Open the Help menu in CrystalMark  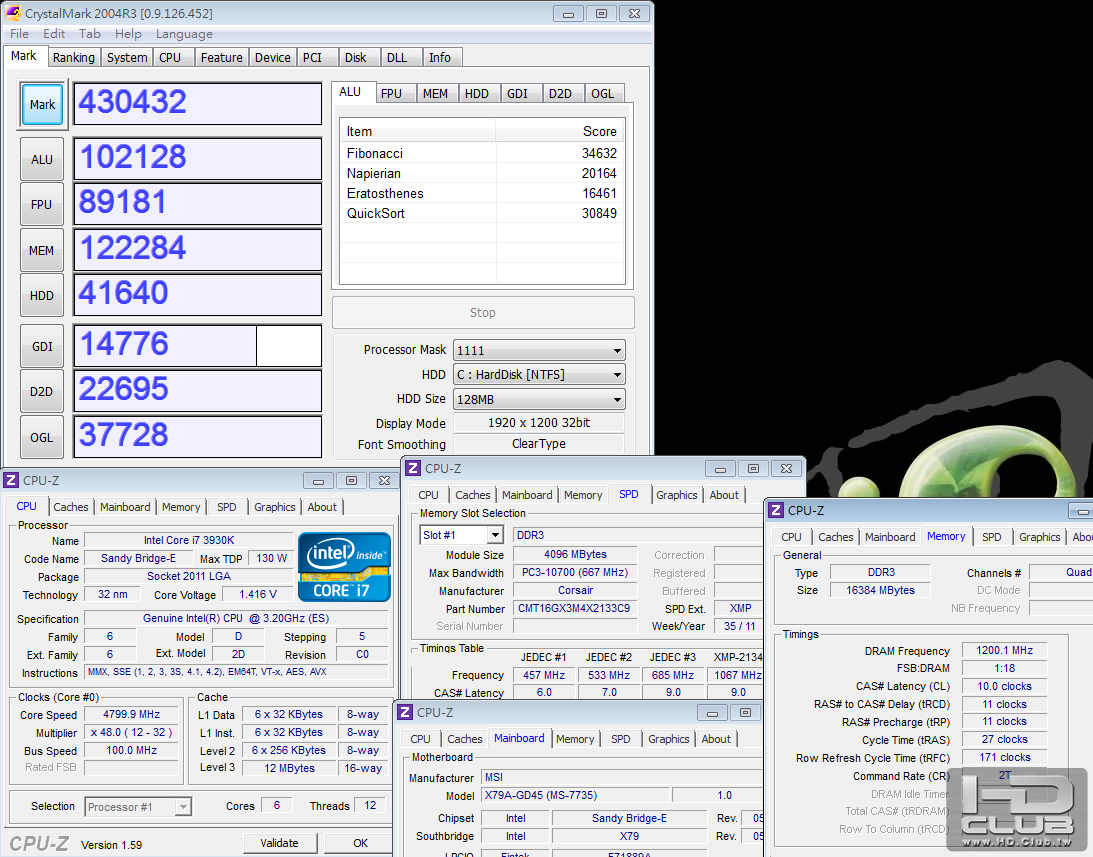[x=128, y=33]
